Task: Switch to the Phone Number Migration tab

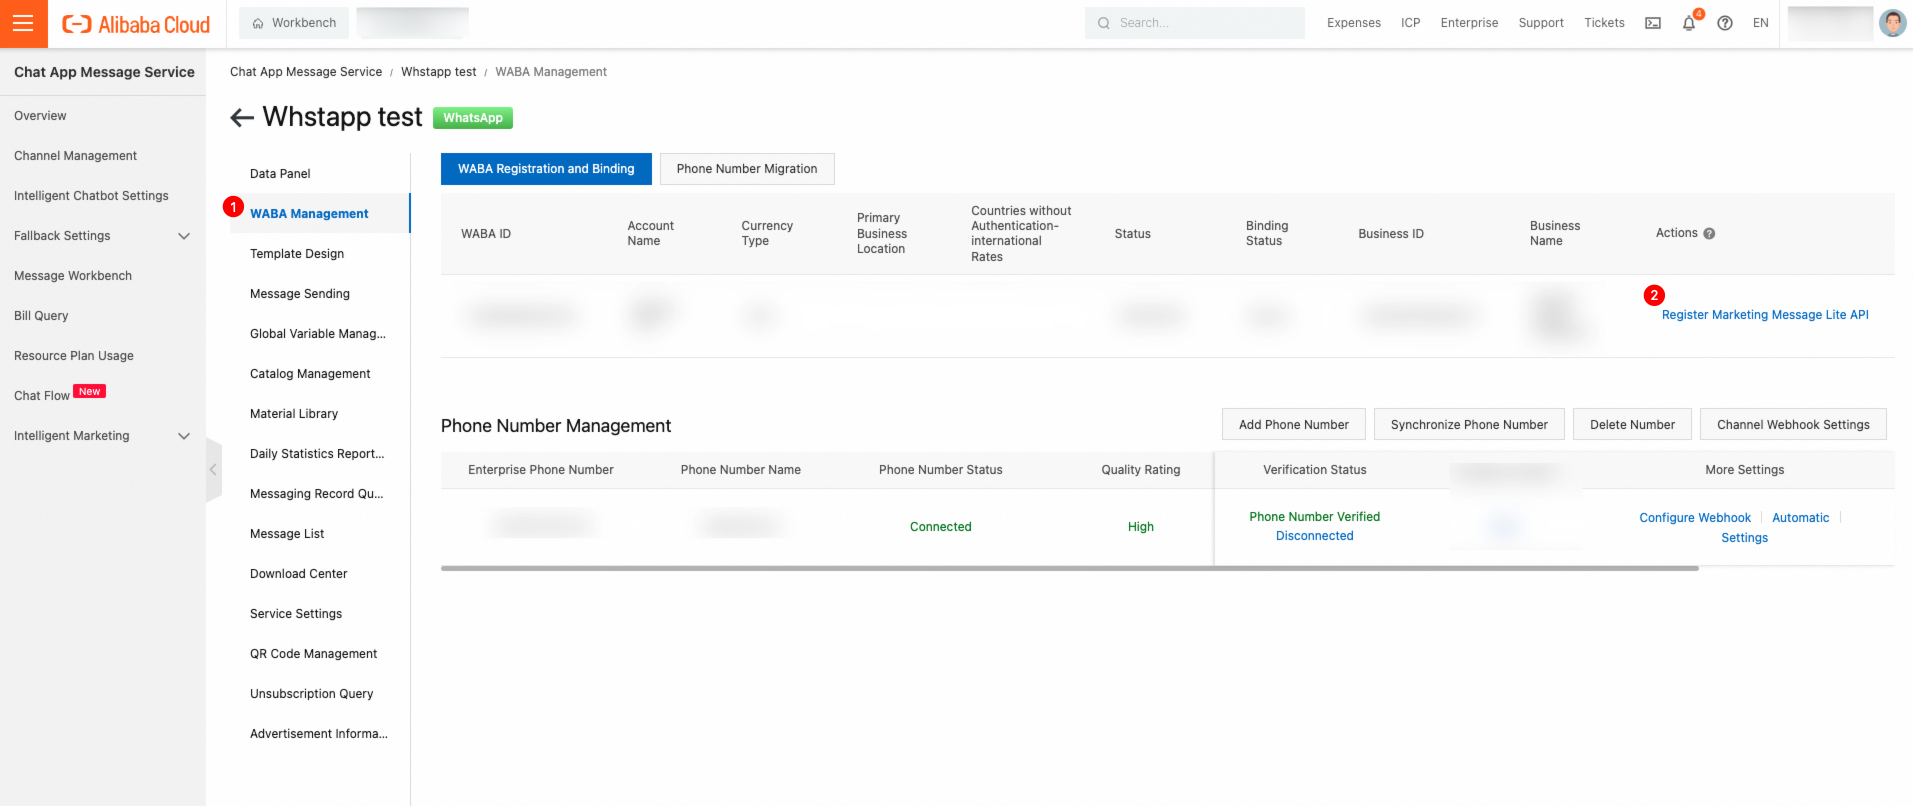Action: click(746, 169)
